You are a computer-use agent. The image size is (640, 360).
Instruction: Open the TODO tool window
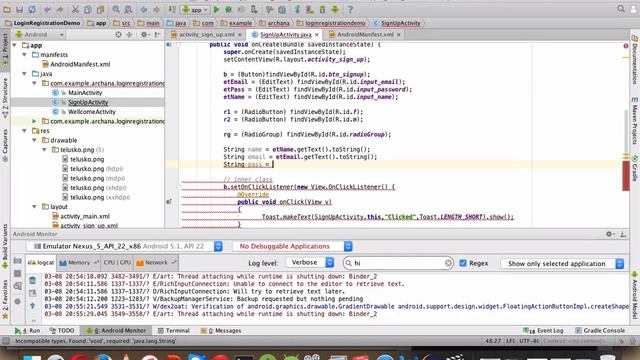pyautogui.click(x=62, y=330)
